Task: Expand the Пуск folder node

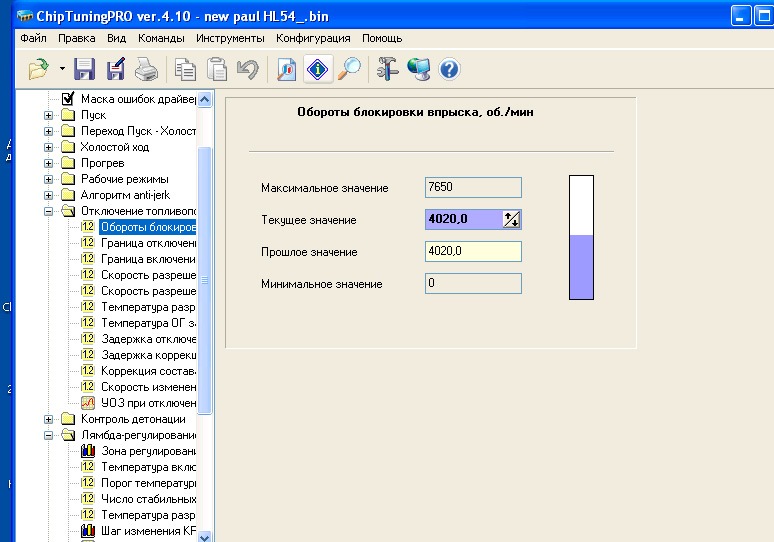Action: (48, 116)
